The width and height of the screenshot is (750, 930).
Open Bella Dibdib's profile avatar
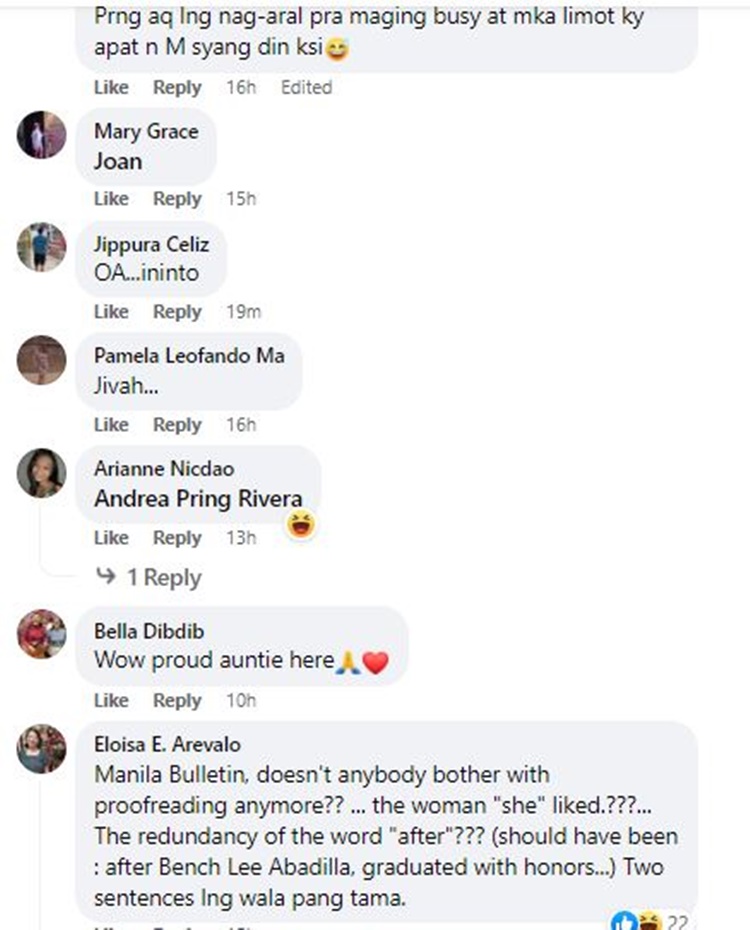tap(42, 633)
